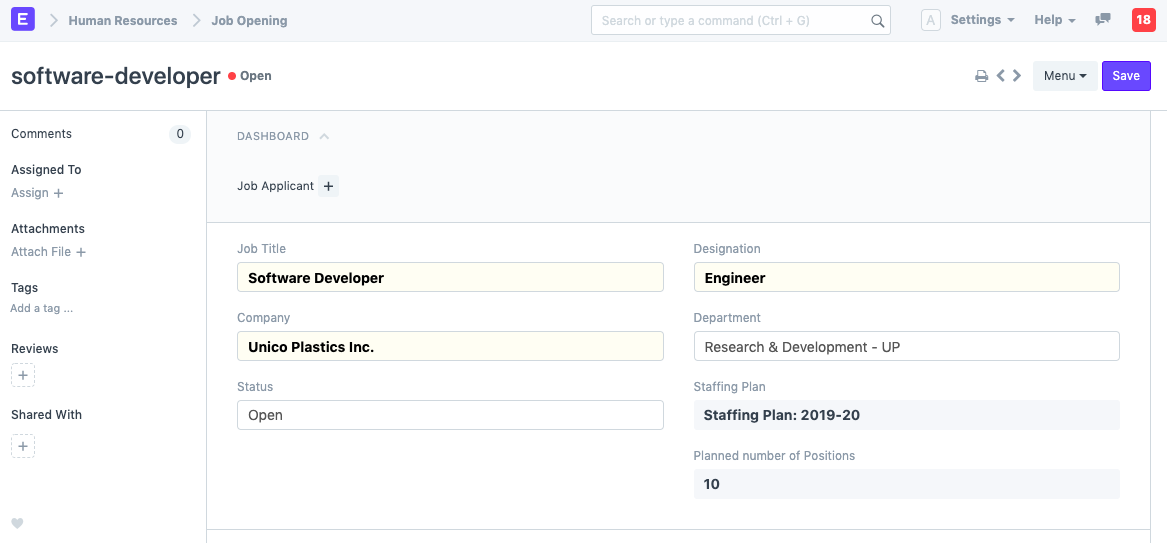Go to next document arrow
Image resolution: width=1167 pixels, height=543 pixels.
point(1017,76)
